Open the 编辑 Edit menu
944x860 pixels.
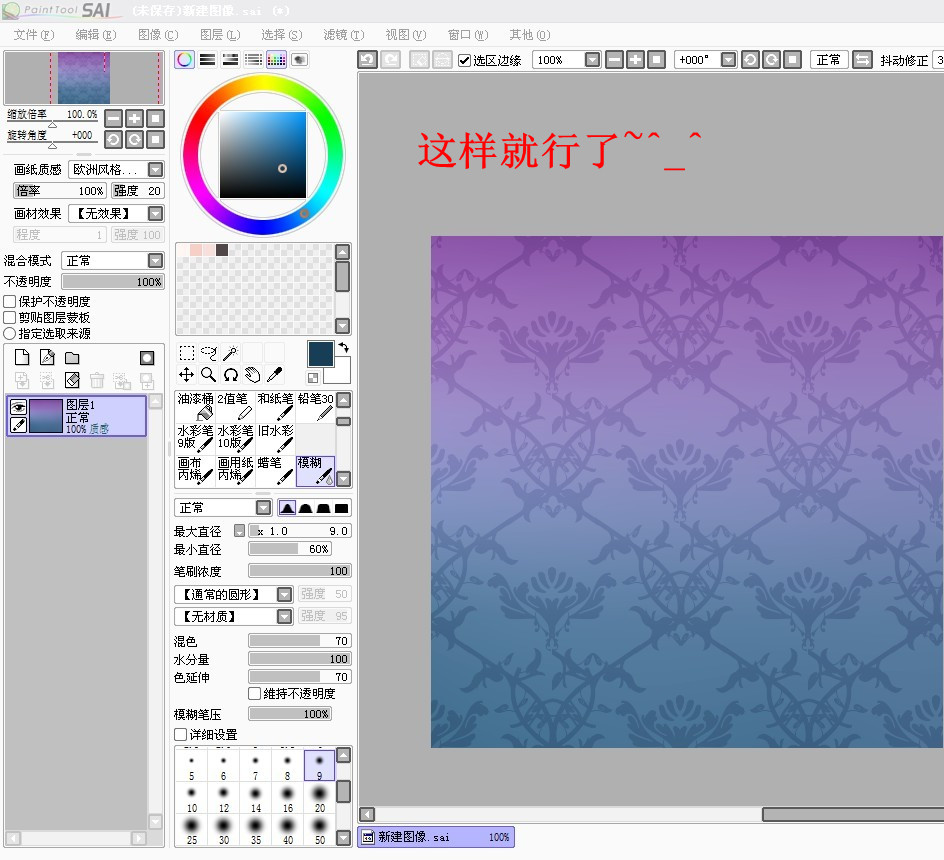tap(96, 35)
